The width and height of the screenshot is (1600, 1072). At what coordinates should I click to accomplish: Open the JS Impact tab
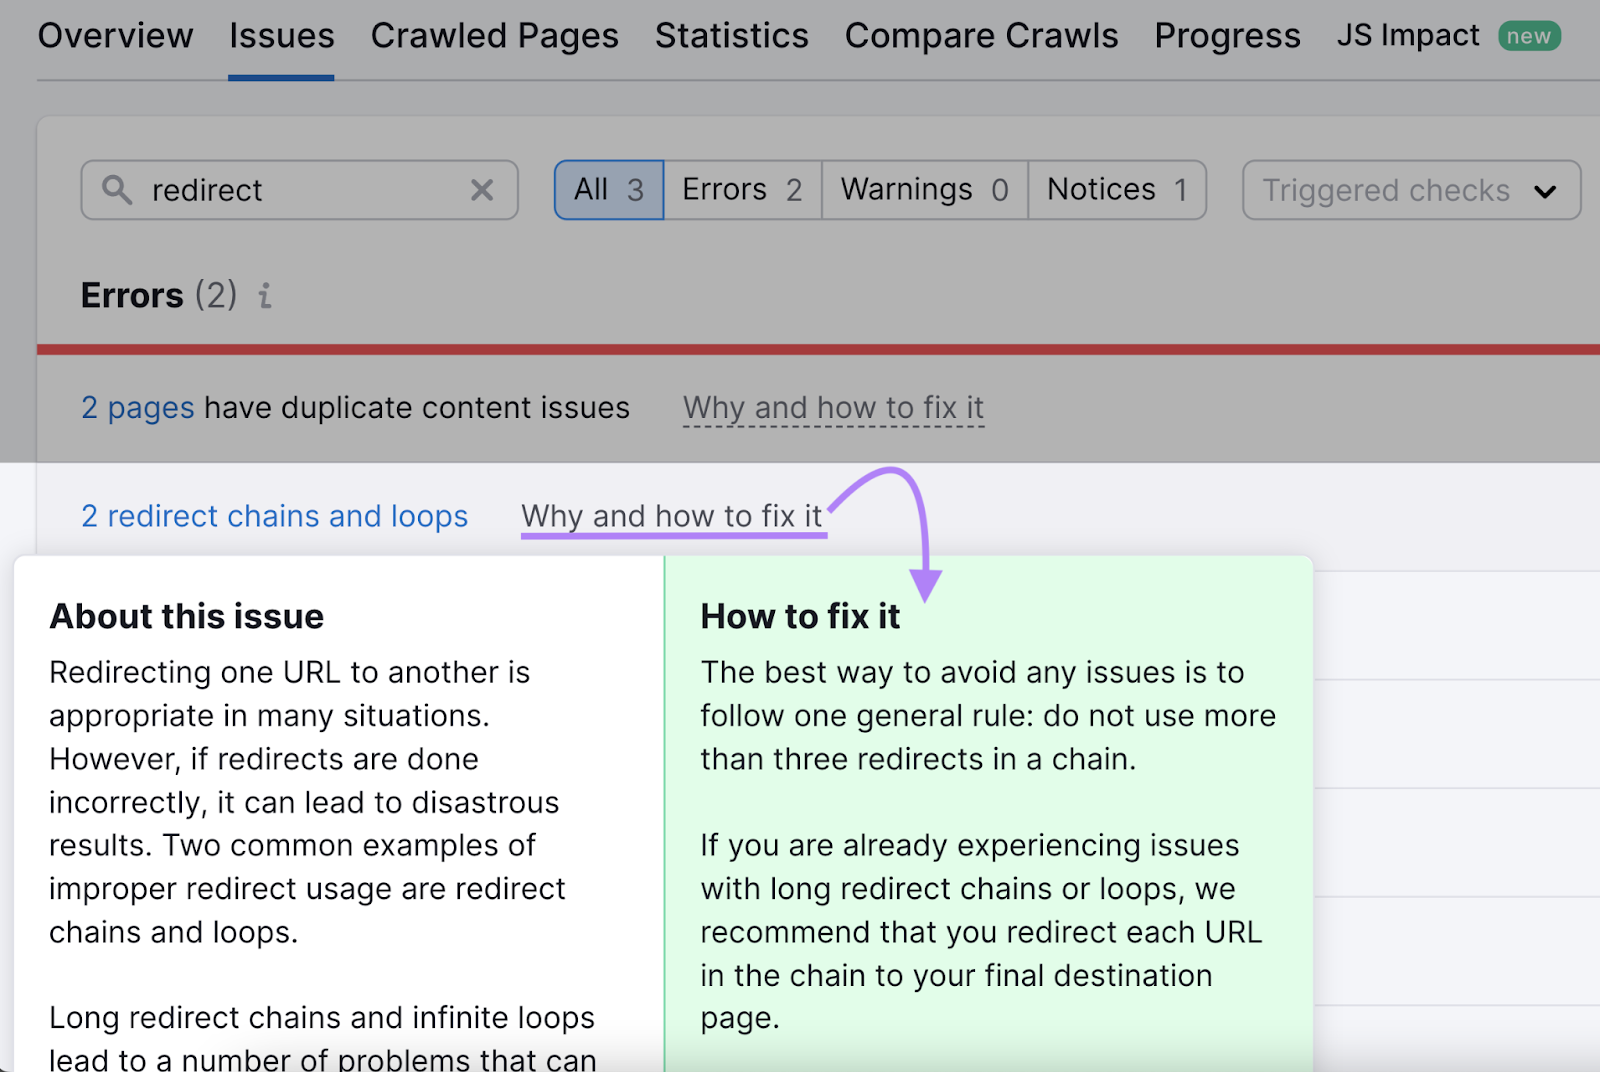[1408, 36]
